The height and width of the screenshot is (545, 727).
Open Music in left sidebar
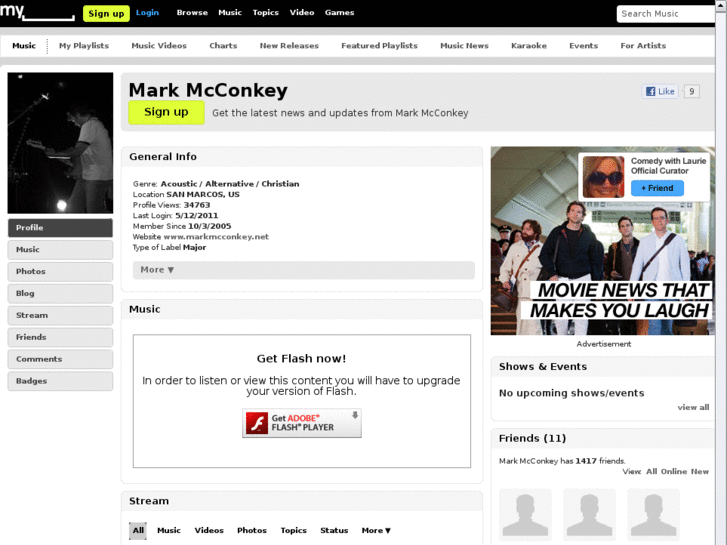pyautogui.click(x=60, y=250)
